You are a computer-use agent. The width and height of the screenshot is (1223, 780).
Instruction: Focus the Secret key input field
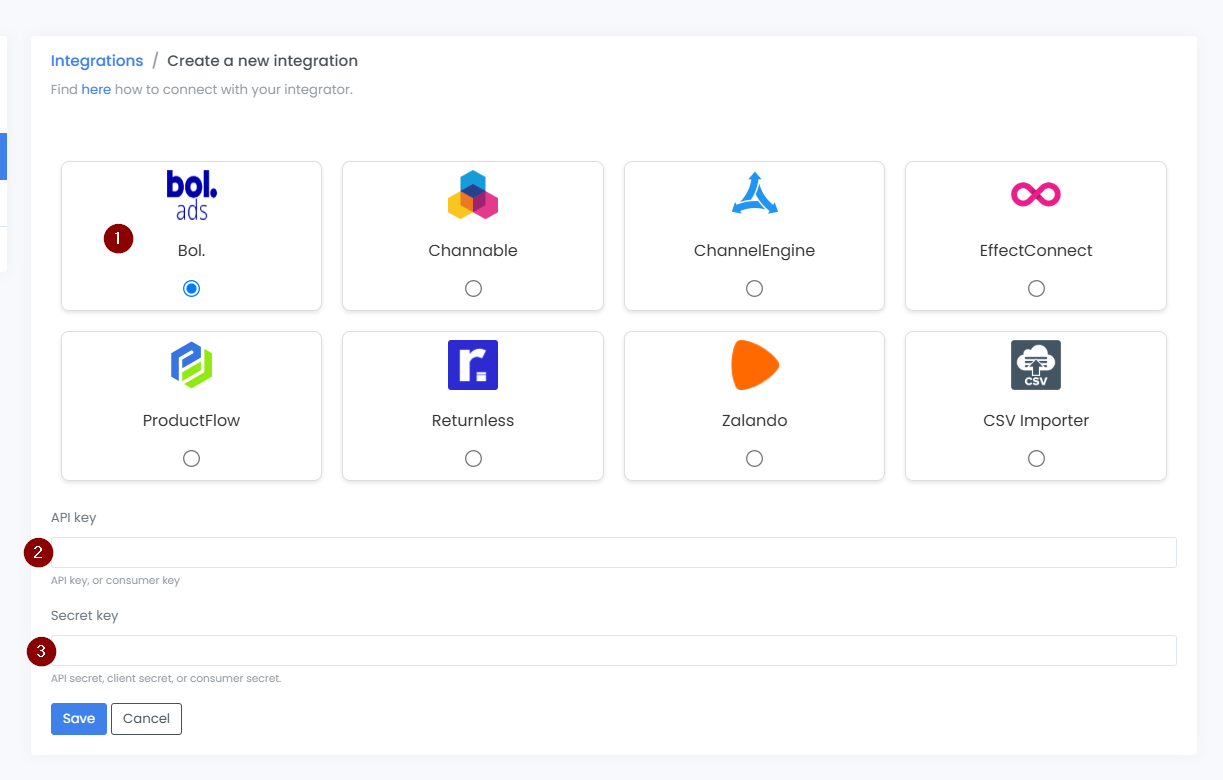point(614,650)
